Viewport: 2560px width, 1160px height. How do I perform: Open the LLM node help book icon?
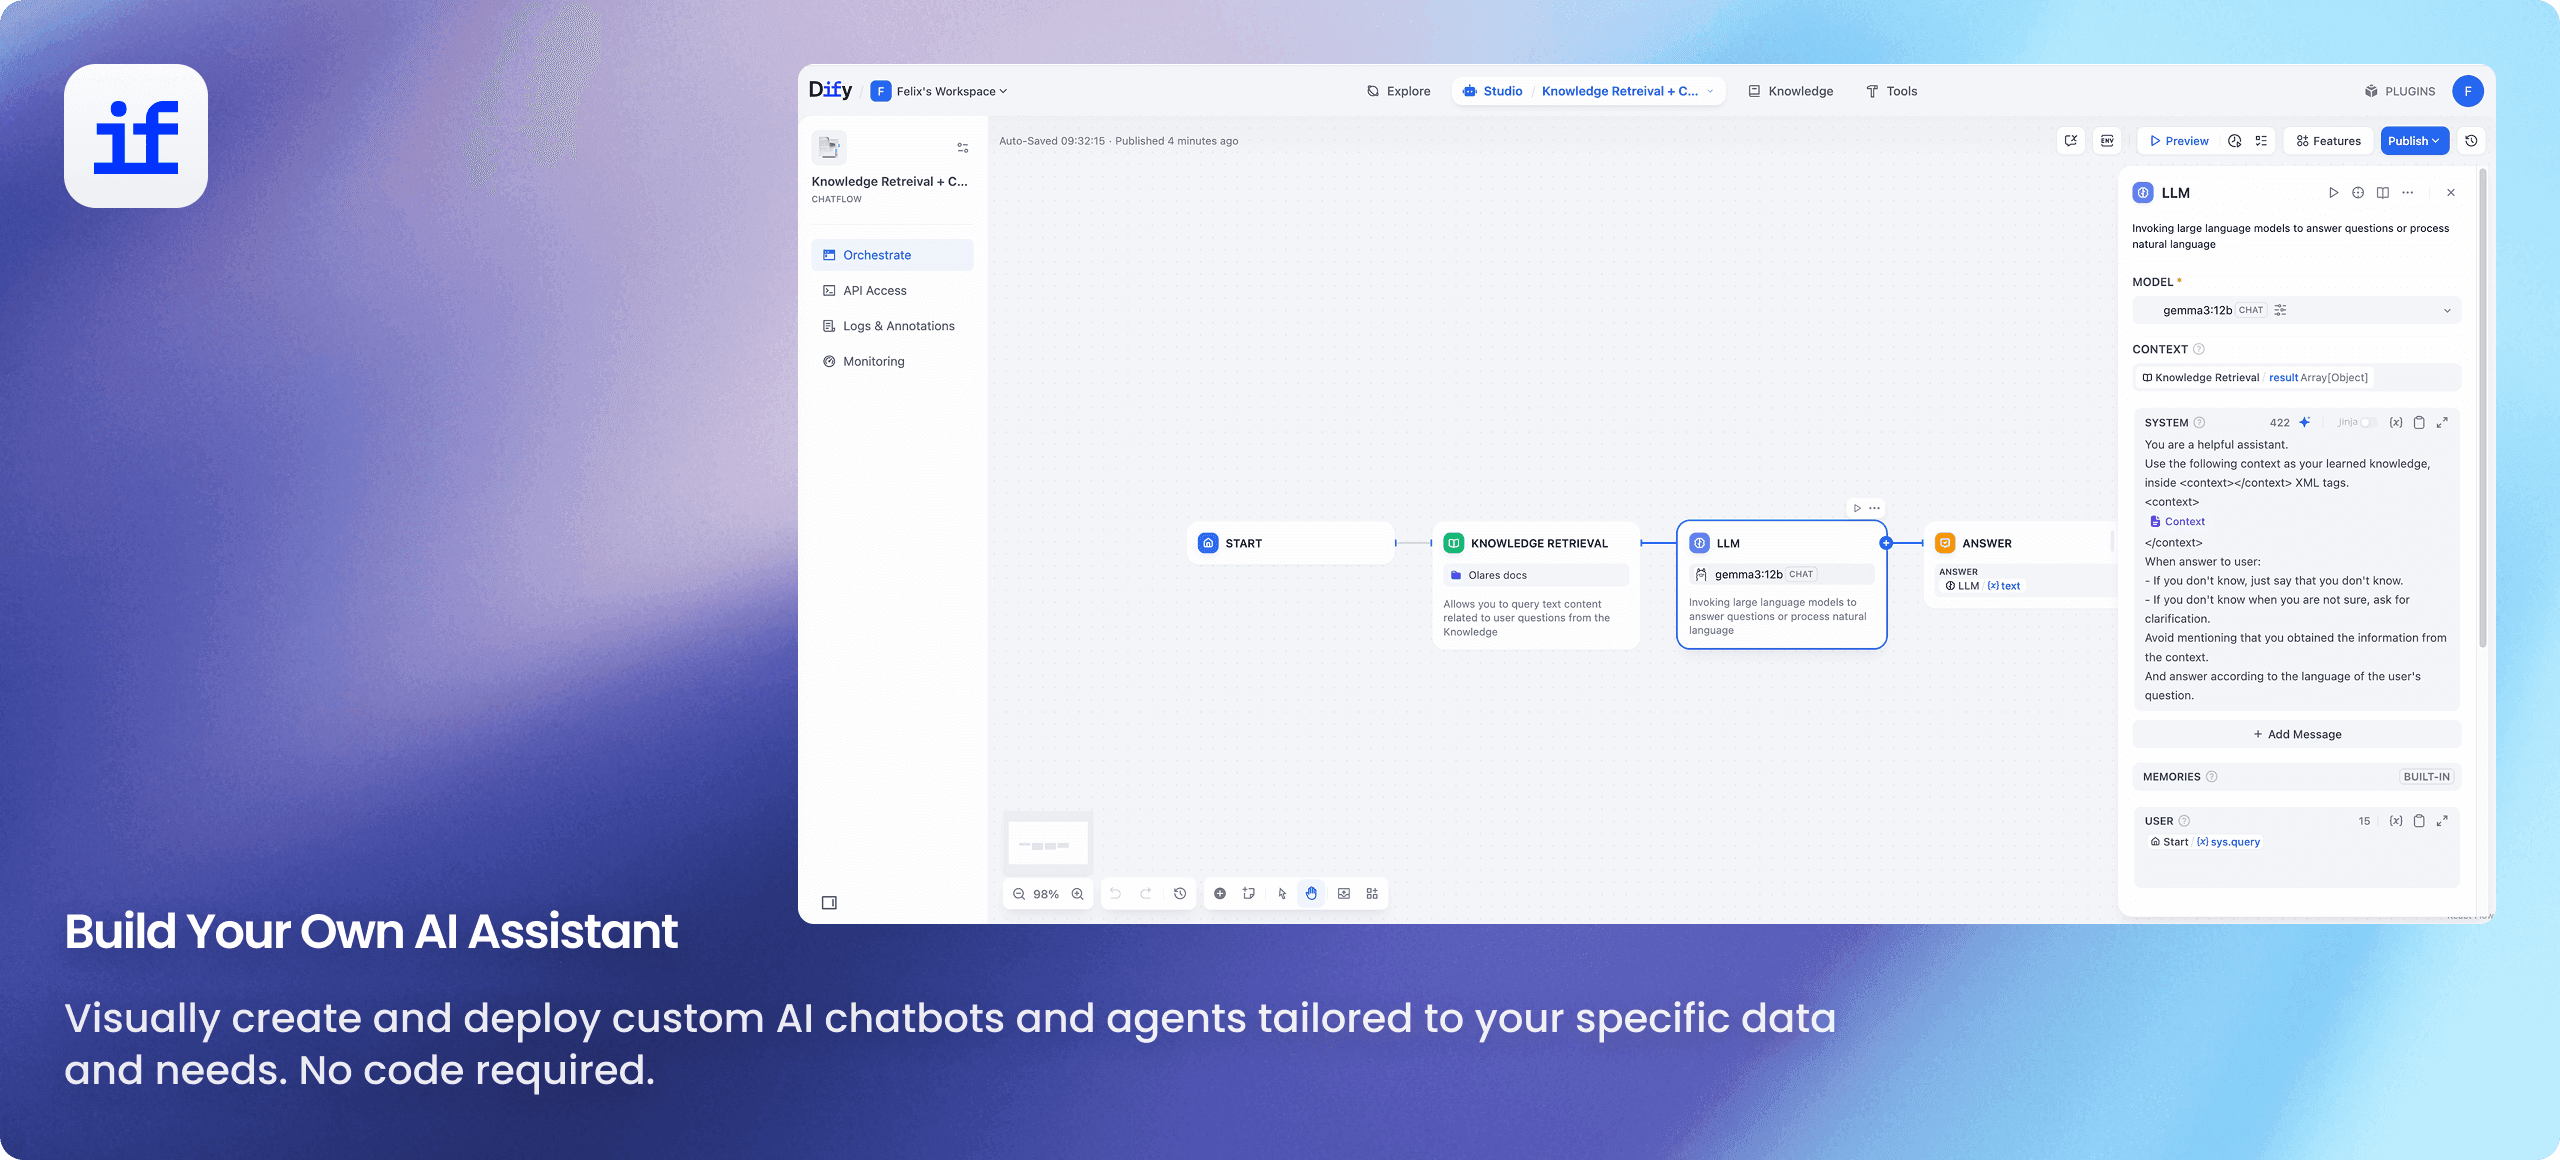point(2383,193)
